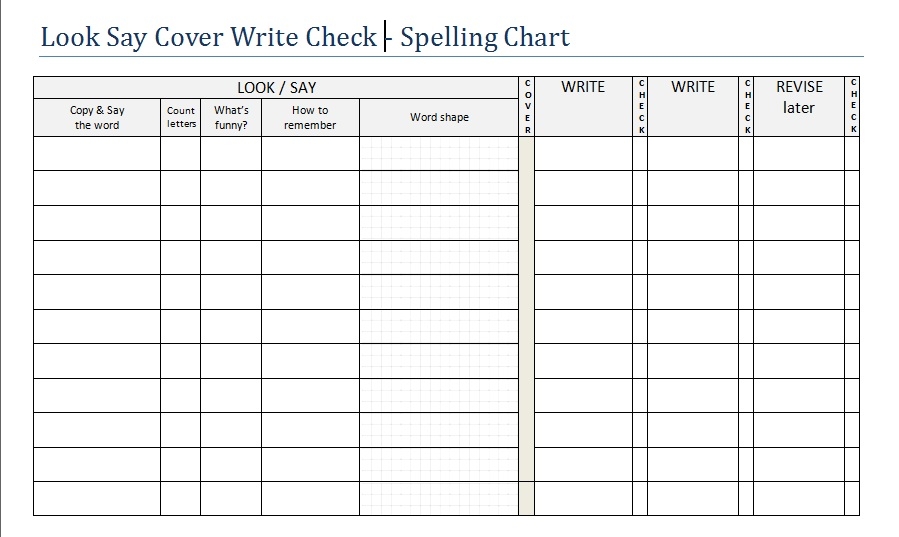Viewport: 899px width, 537px height.
Task: Click the 'What's funny?' column header
Action: [x=231, y=118]
